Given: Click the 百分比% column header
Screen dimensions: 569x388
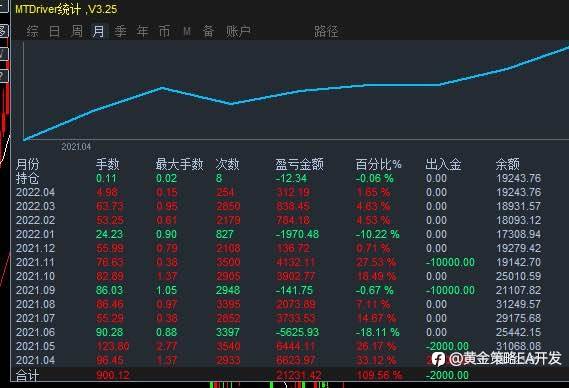Looking at the screenshot, I should 378,164.
